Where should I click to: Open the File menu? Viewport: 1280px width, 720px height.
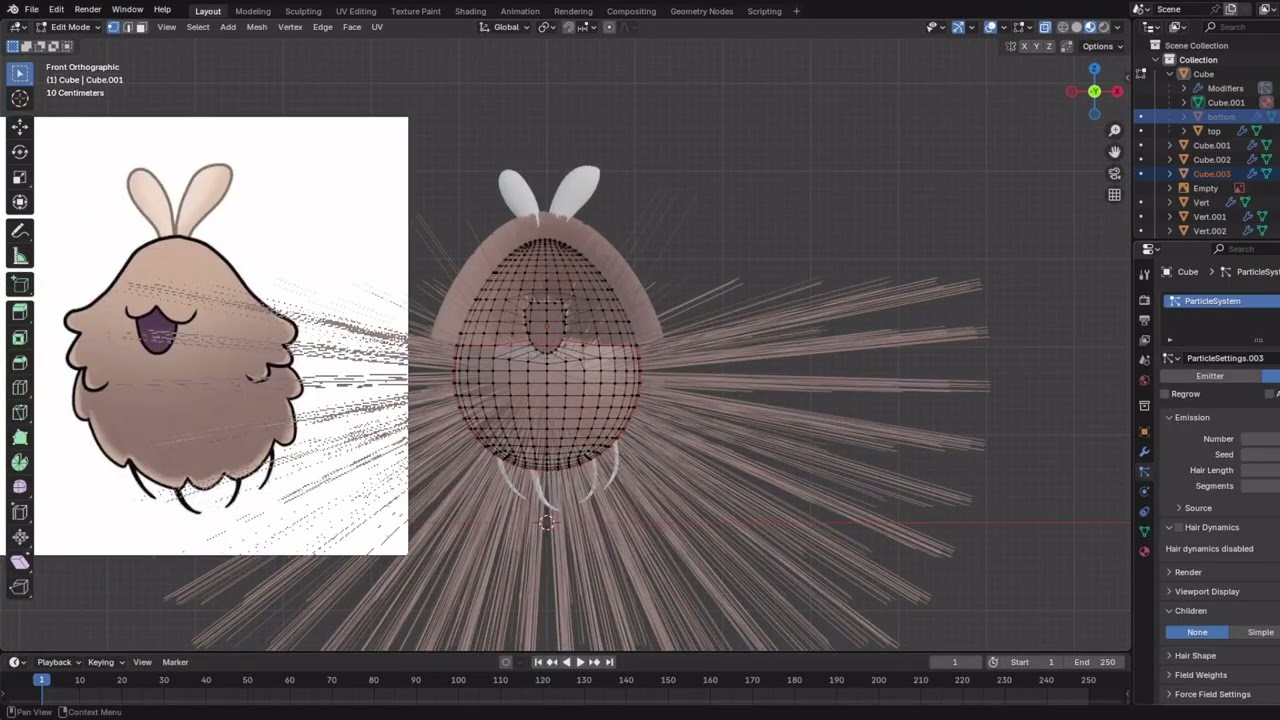click(32, 10)
